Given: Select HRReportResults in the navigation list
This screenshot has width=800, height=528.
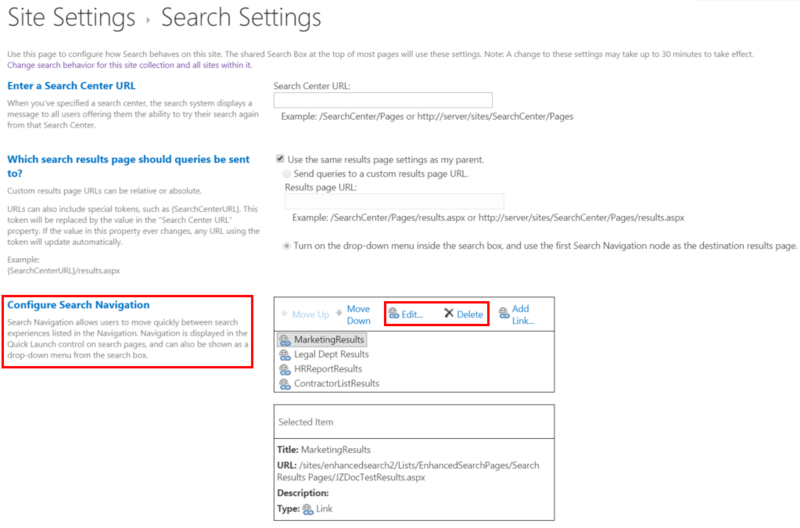Looking at the screenshot, I should click(327, 369).
